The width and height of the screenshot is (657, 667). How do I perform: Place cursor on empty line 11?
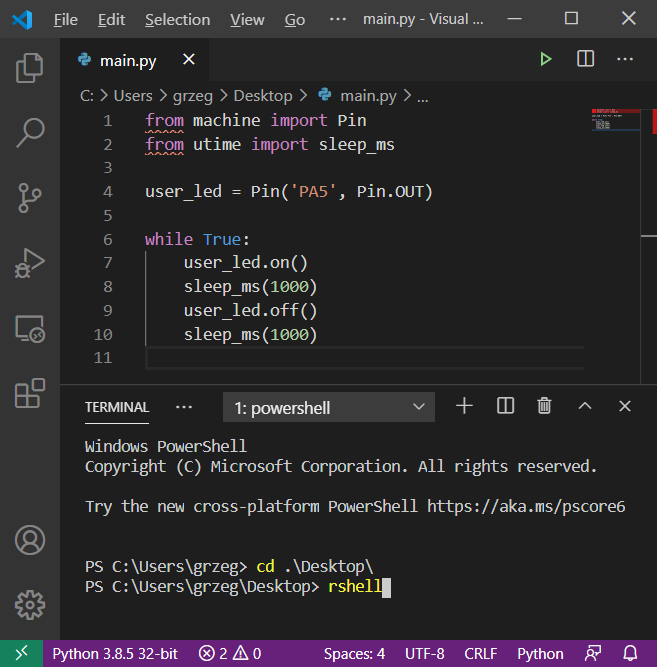[364, 357]
